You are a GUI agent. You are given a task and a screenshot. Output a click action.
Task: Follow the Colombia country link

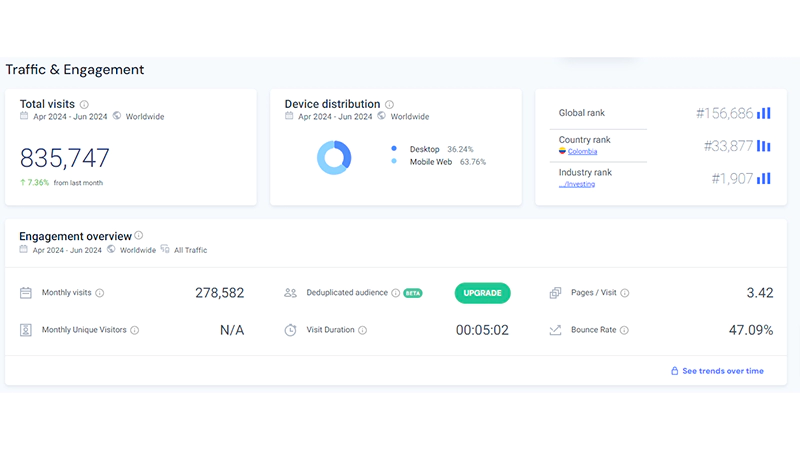pos(581,151)
